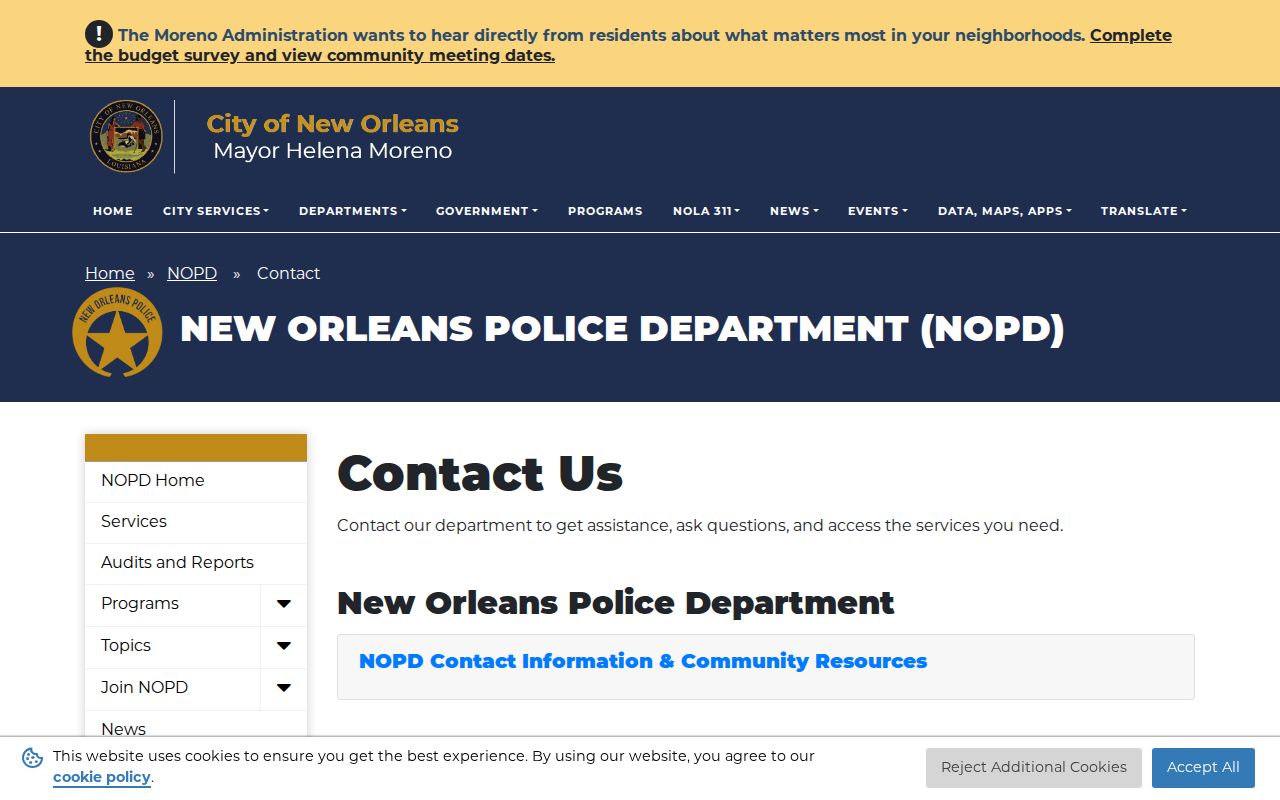
Task: Click the NOPD breadcrumb link
Action: (x=192, y=273)
